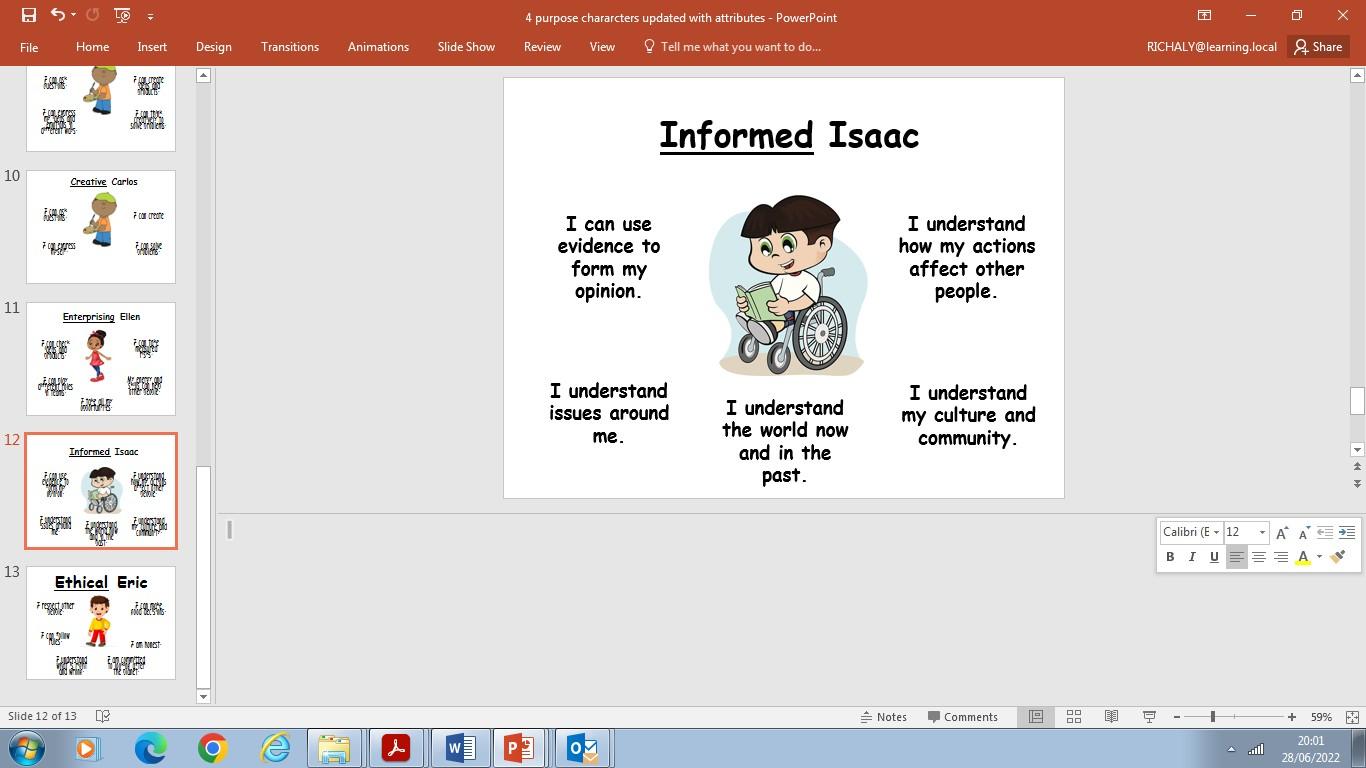Click thumbnail pane scroll up arrow
Image resolution: width=1366 pixels, height=768 pixels.
pos(203,76)
